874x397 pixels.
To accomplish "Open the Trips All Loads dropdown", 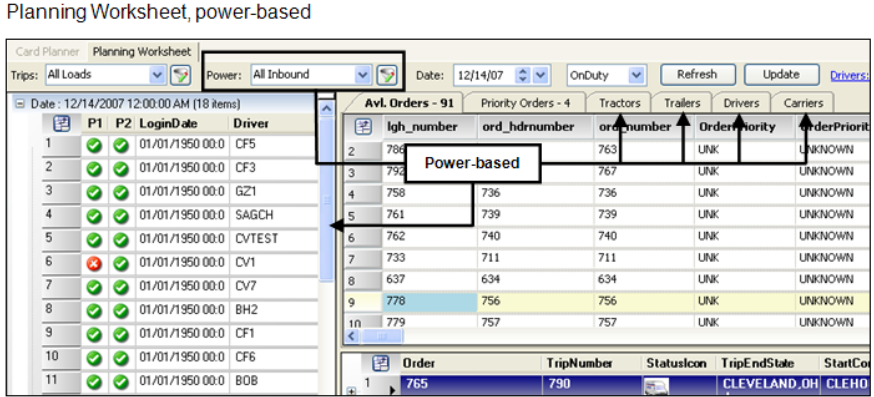I will 158,75.
